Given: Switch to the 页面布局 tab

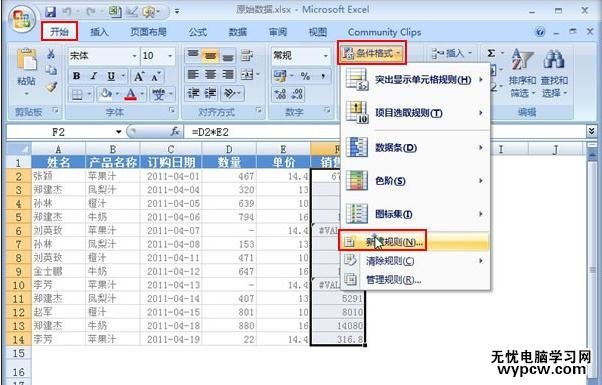Looking at the screenshot, I should click(148, 32).
